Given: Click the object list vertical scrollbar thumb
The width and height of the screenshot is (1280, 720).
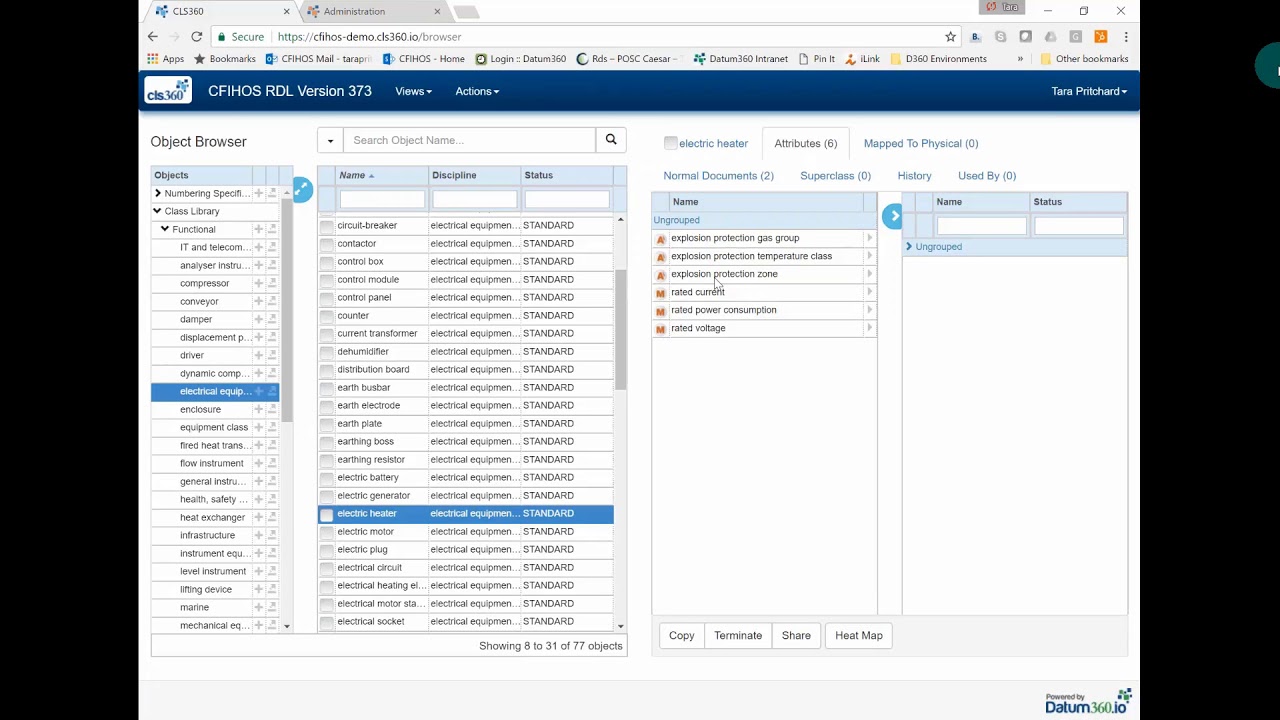Looking at the screenshot, I should click(620, 330).
